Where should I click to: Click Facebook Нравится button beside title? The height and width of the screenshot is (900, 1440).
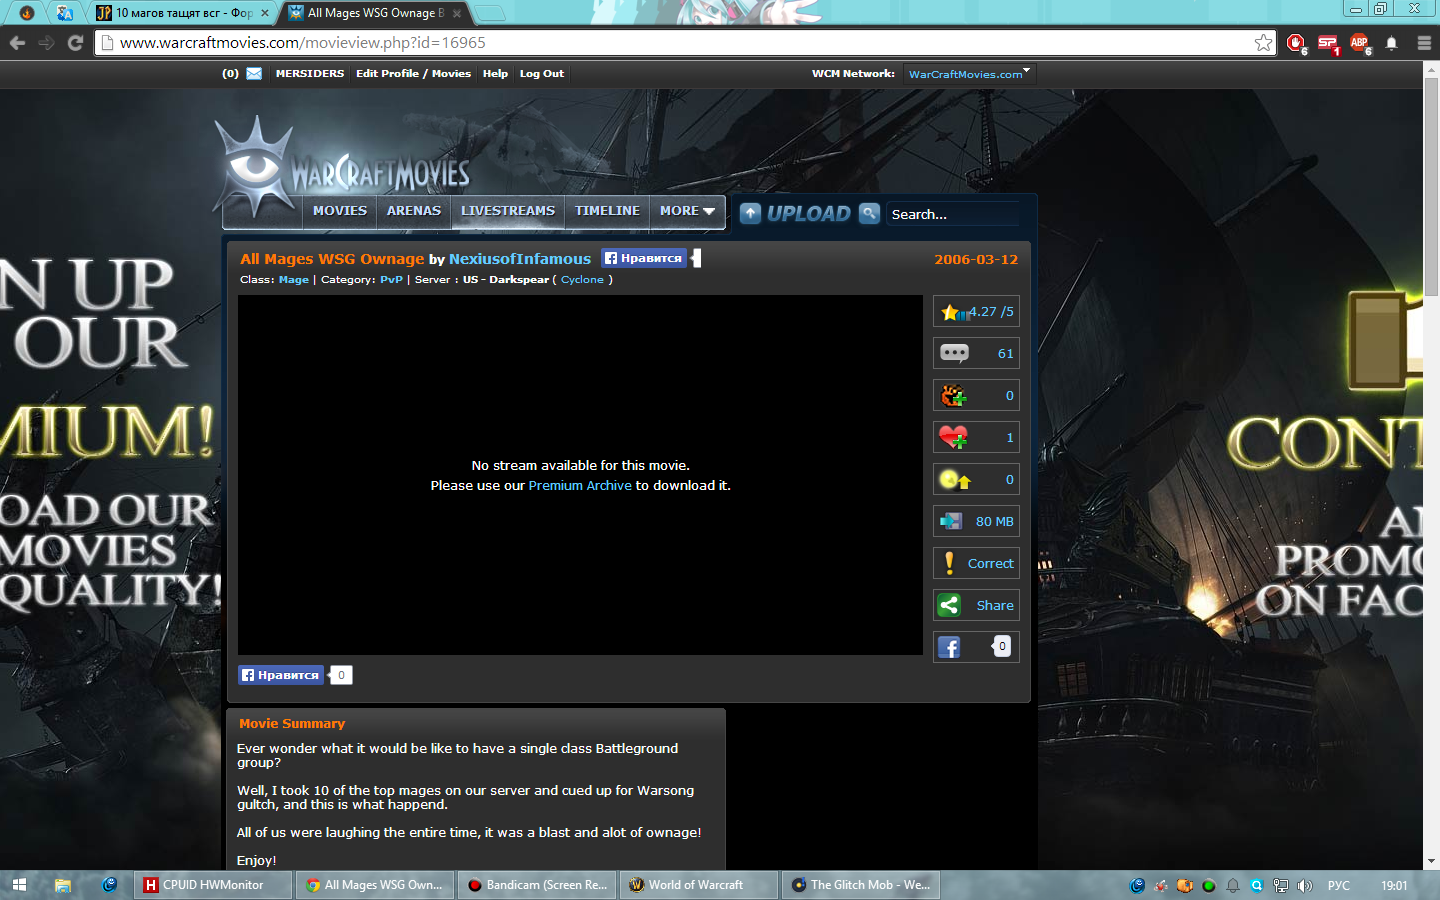pyautogui.click(x=644, y=258)
